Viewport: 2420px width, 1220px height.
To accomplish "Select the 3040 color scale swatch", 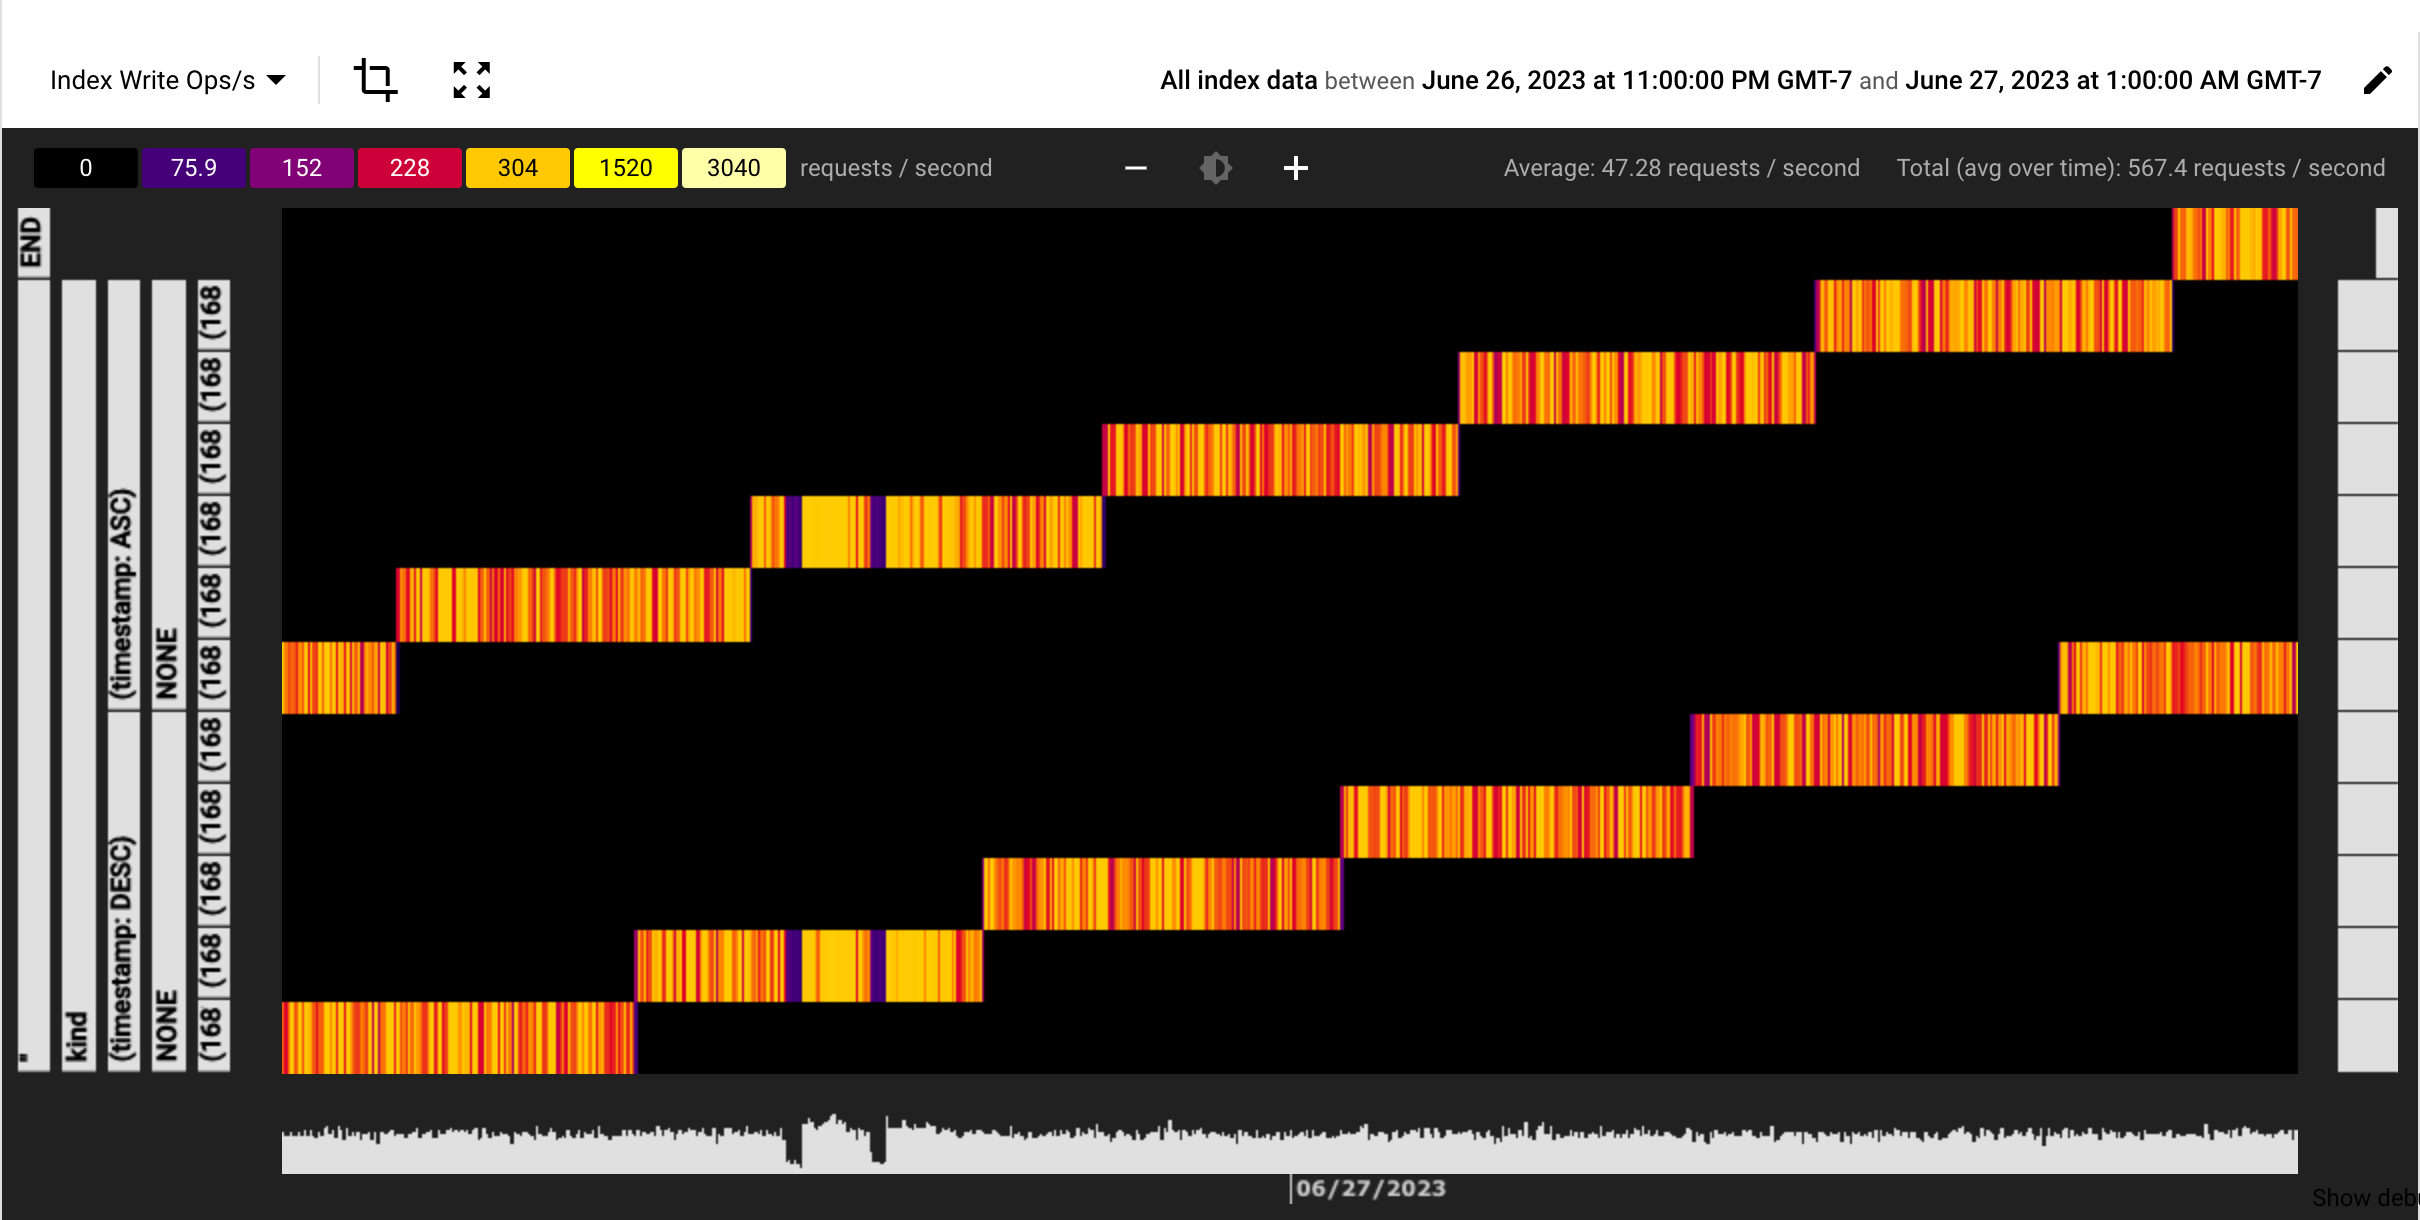I will click(x=731, y=168).
